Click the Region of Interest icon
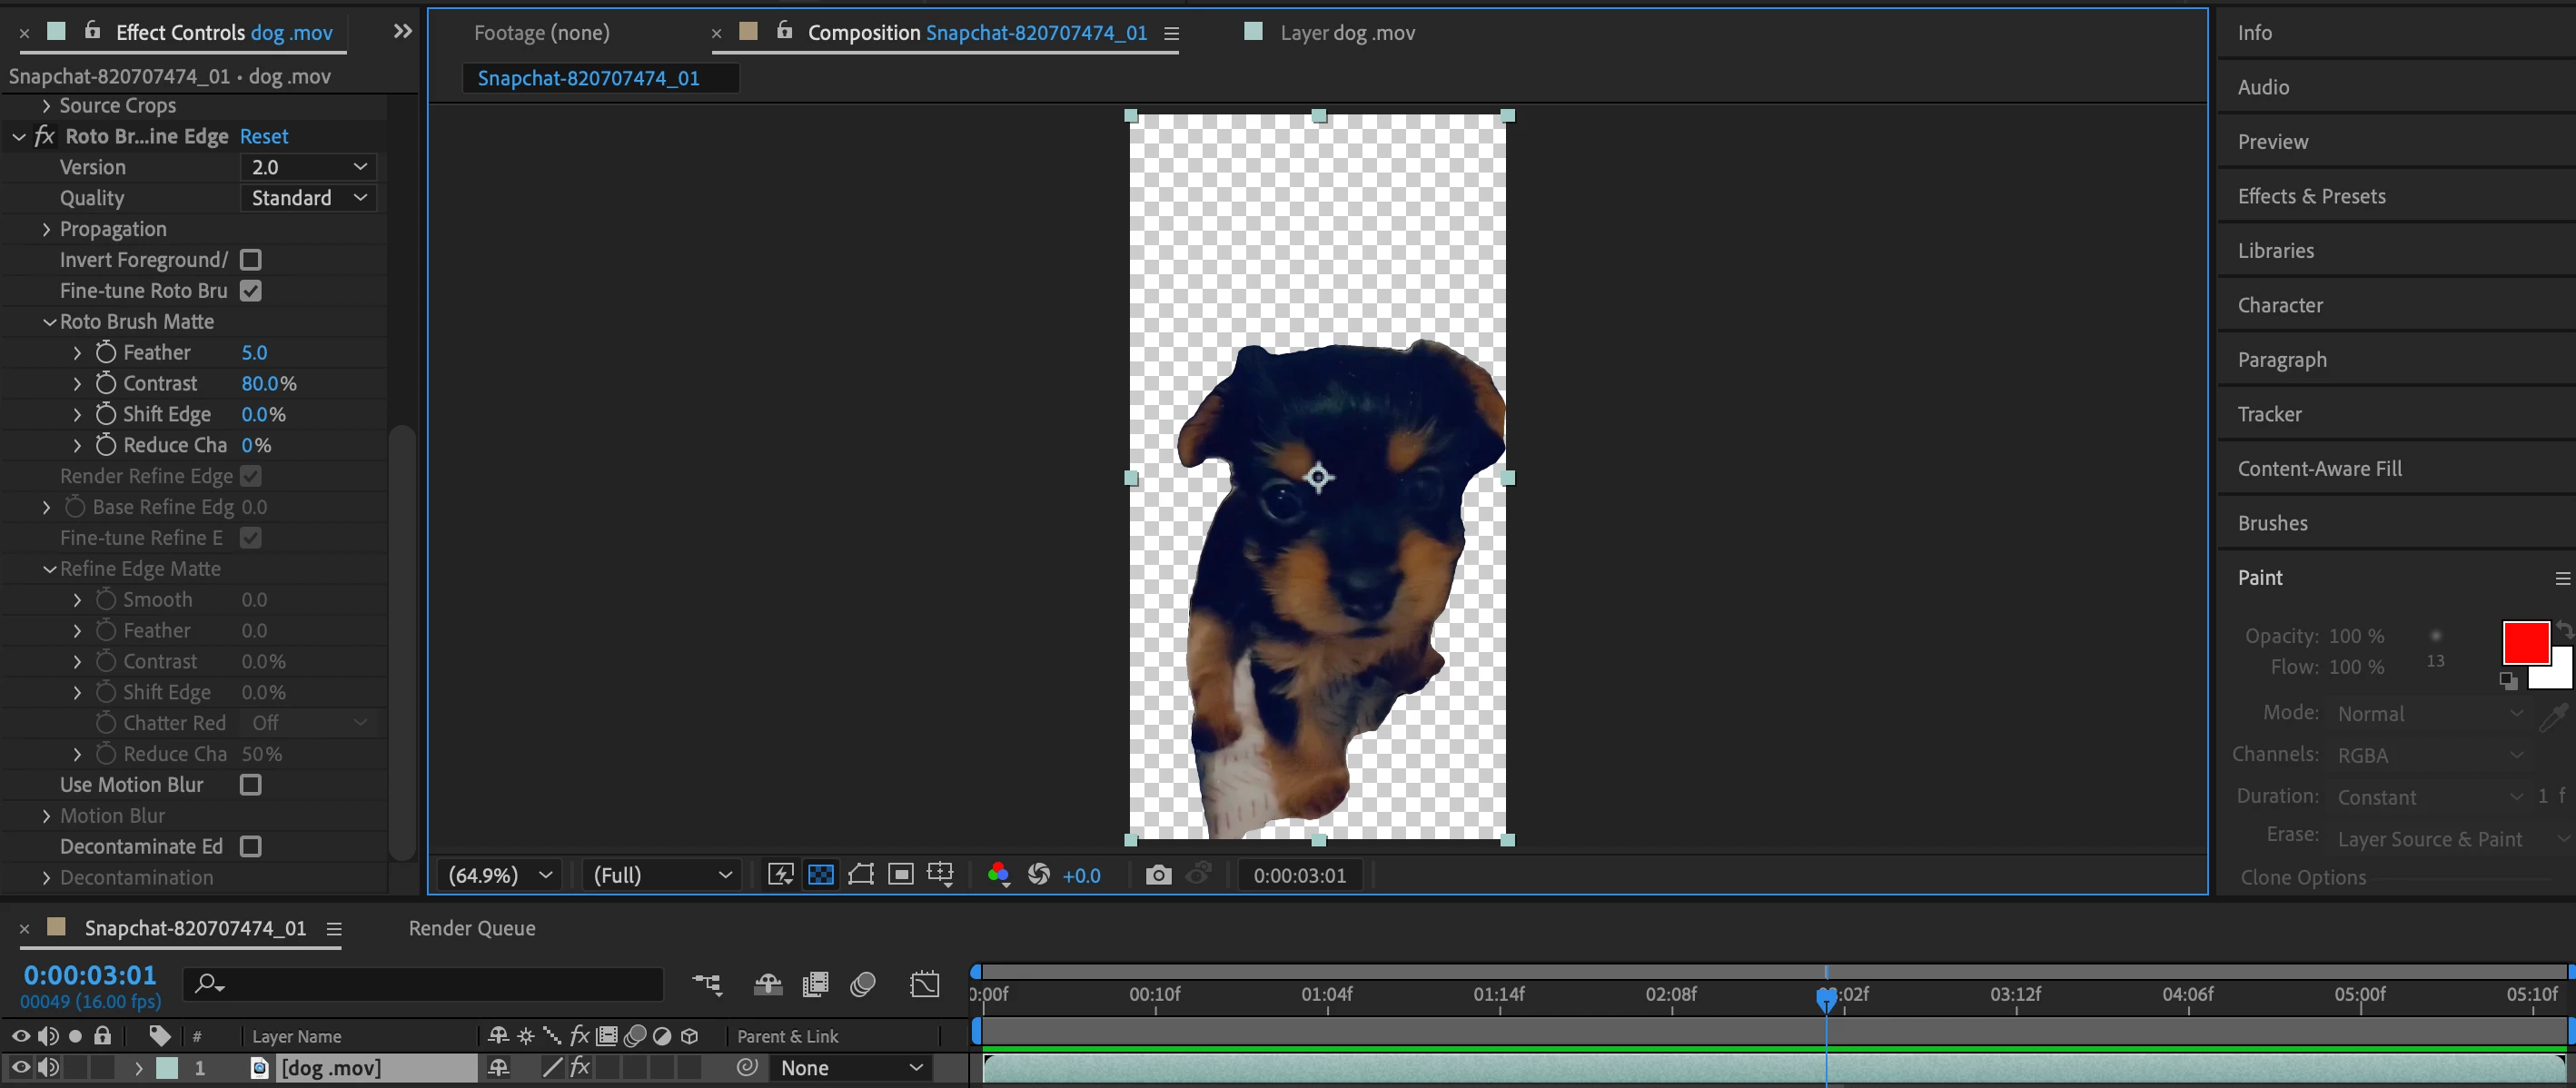Image resolution: width=2576 pixels, height=1088 pixels. point(901,875)
